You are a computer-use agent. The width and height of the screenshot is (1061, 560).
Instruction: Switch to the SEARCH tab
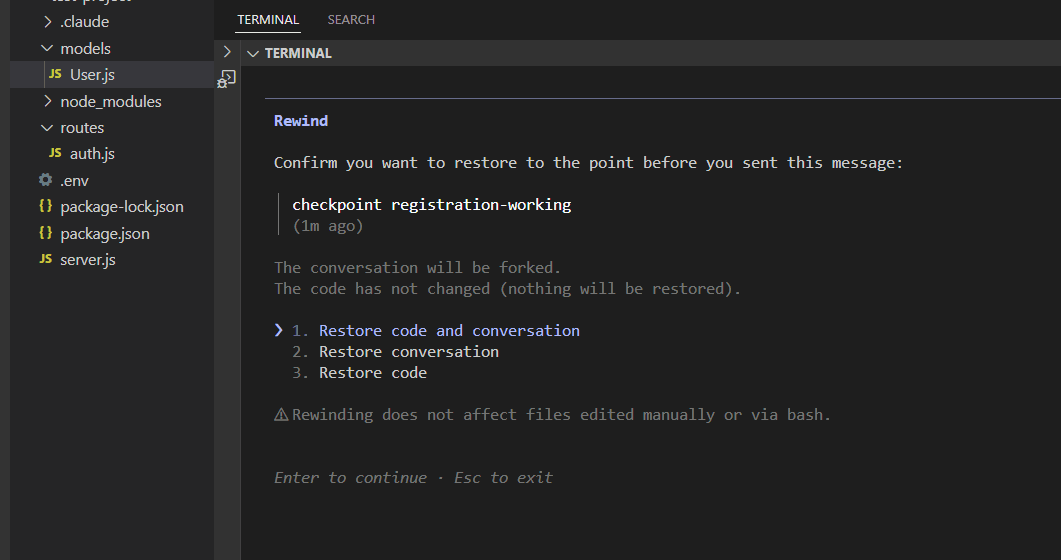[x=351, y=20]
